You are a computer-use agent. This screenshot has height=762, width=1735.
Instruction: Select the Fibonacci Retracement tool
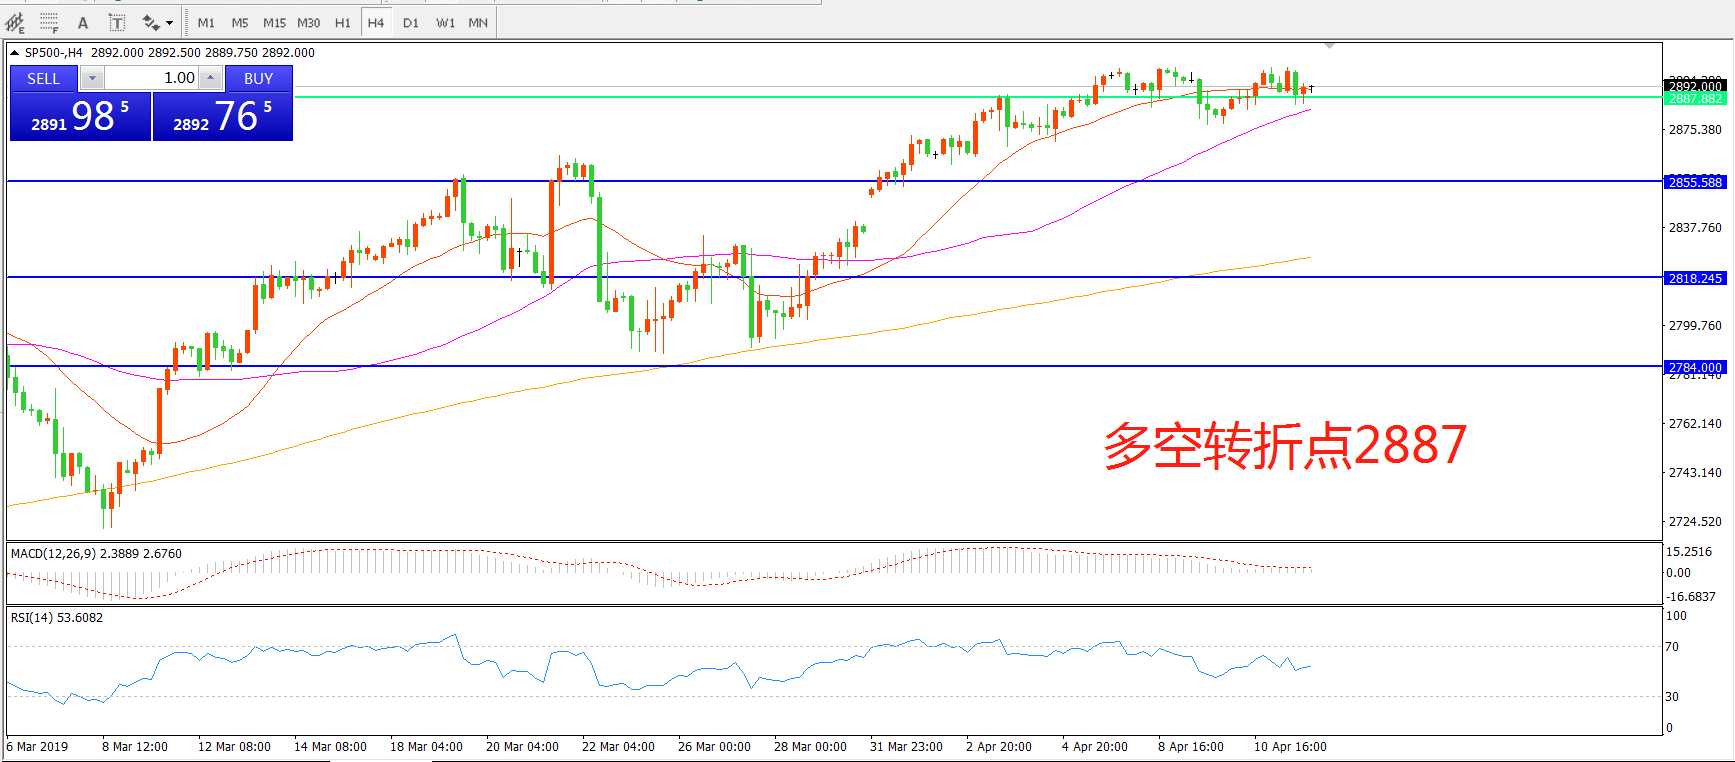49,22
